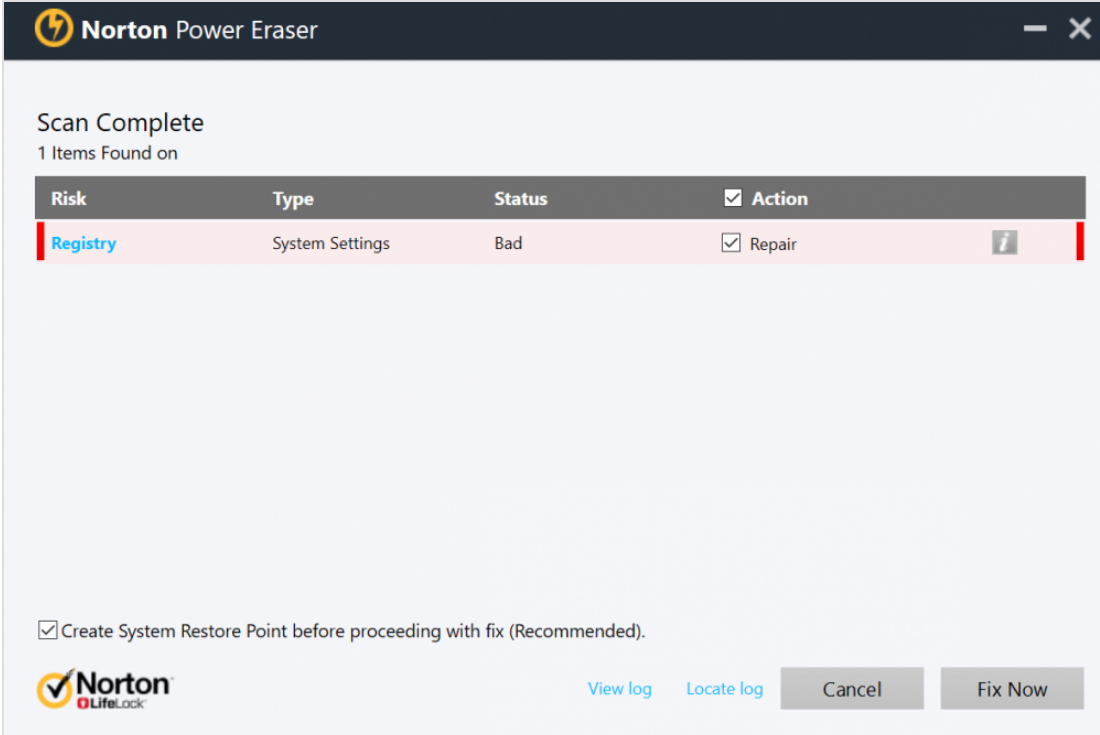
Task: Minimize the Norton Power Eraser window
Action: click(1035, 29)
